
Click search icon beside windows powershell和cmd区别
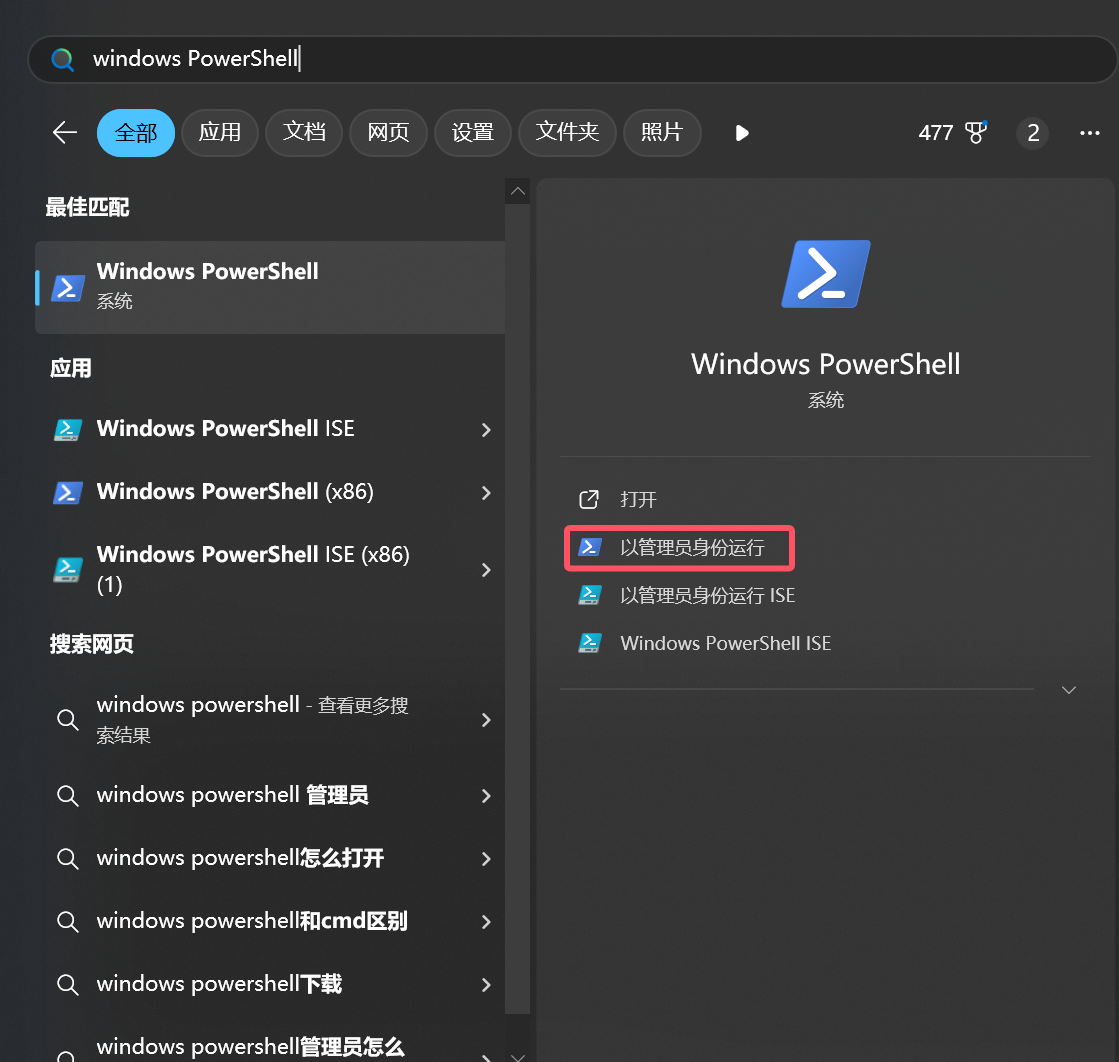point(68,921)
